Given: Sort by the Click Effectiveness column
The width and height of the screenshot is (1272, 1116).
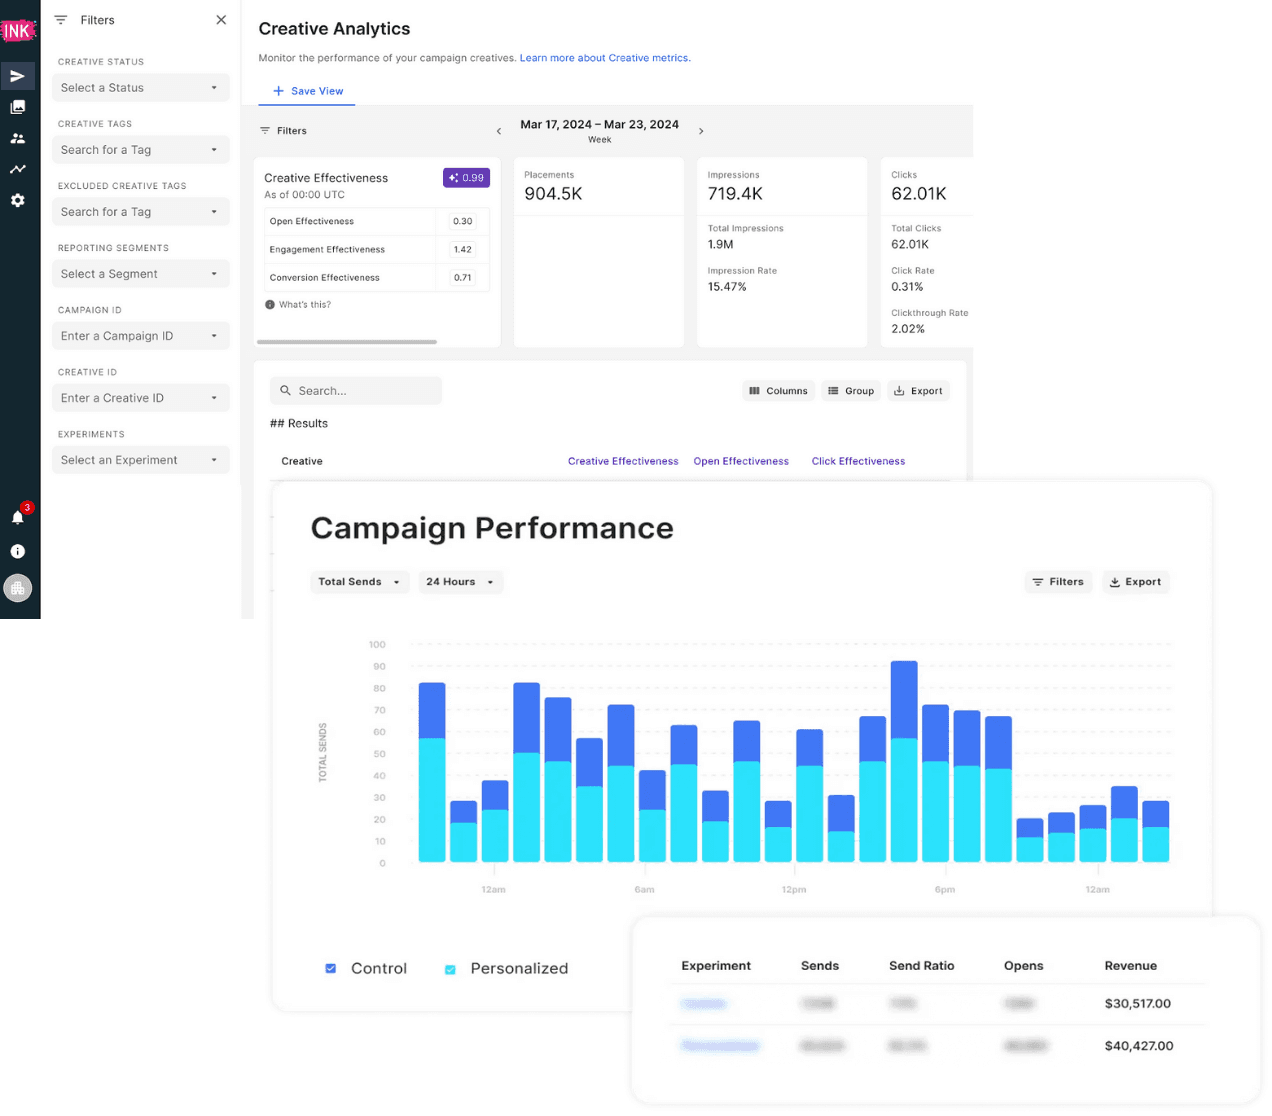Looking at the screenshot, I should (857, 461).
